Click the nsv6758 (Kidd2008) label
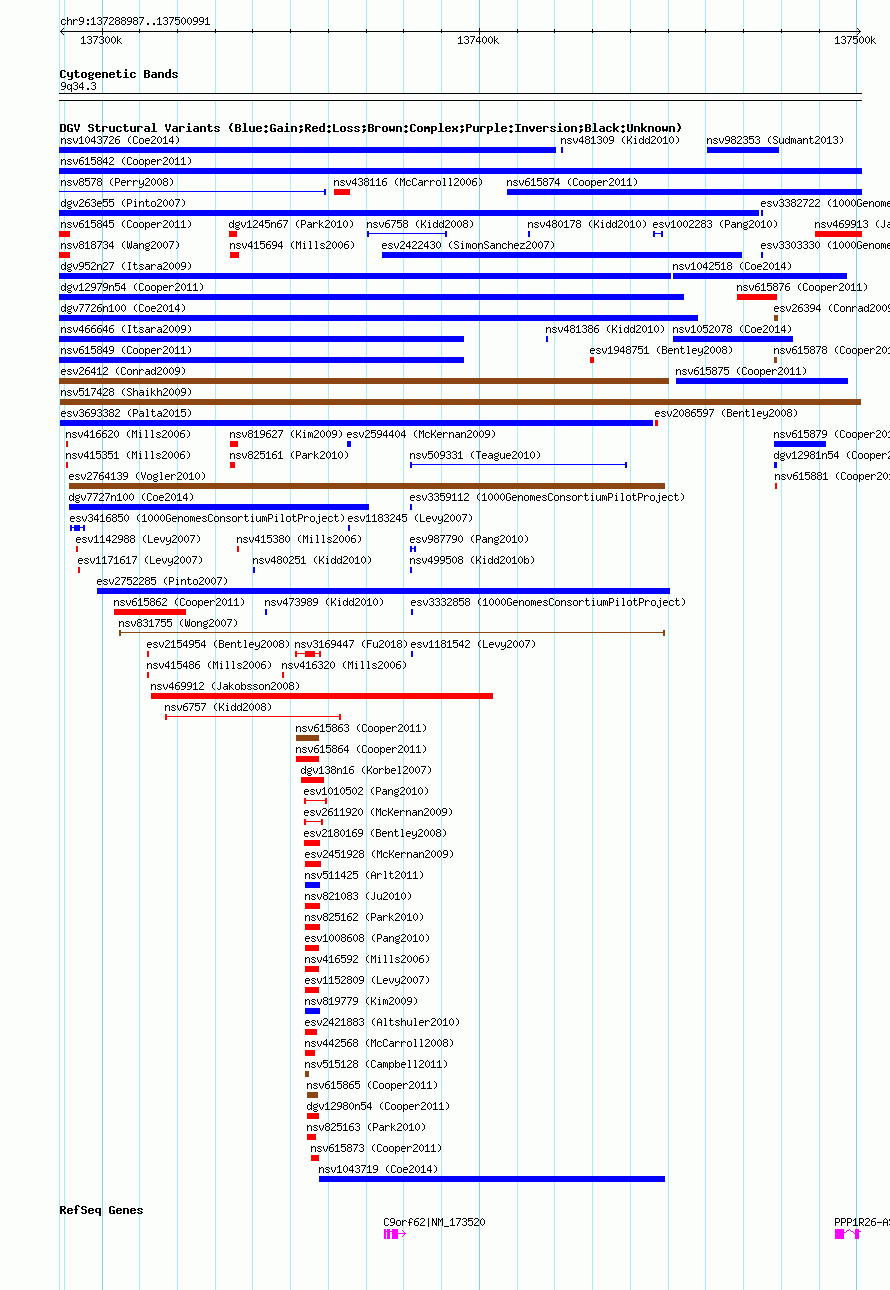Image resolution: width=890 pixels, height=1290 pixels. click(x=420, y=224)
